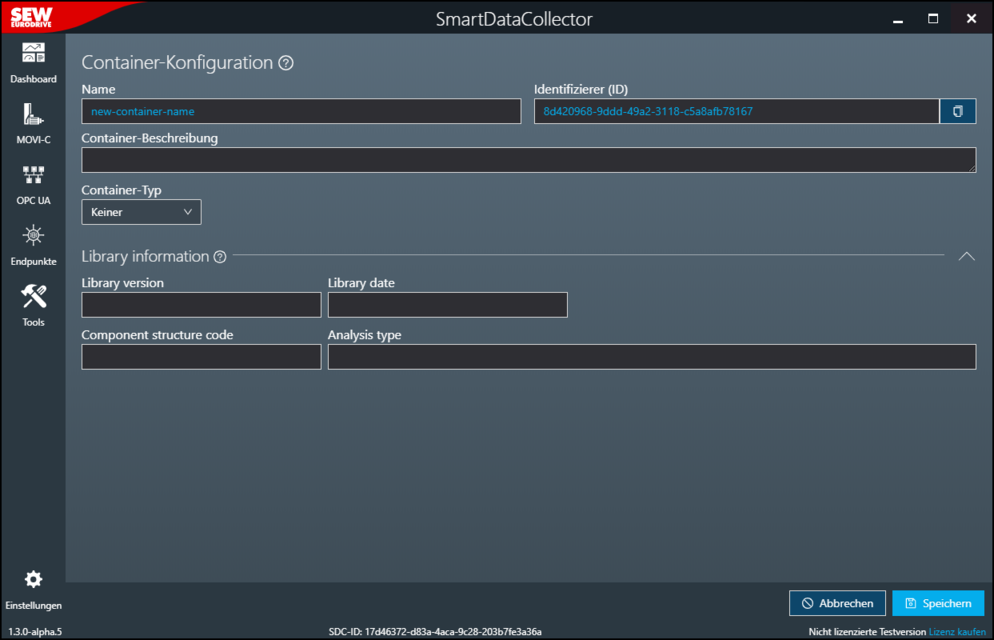
Task: Open the Dashboard from the sidebar
Action: pos(33,61)
